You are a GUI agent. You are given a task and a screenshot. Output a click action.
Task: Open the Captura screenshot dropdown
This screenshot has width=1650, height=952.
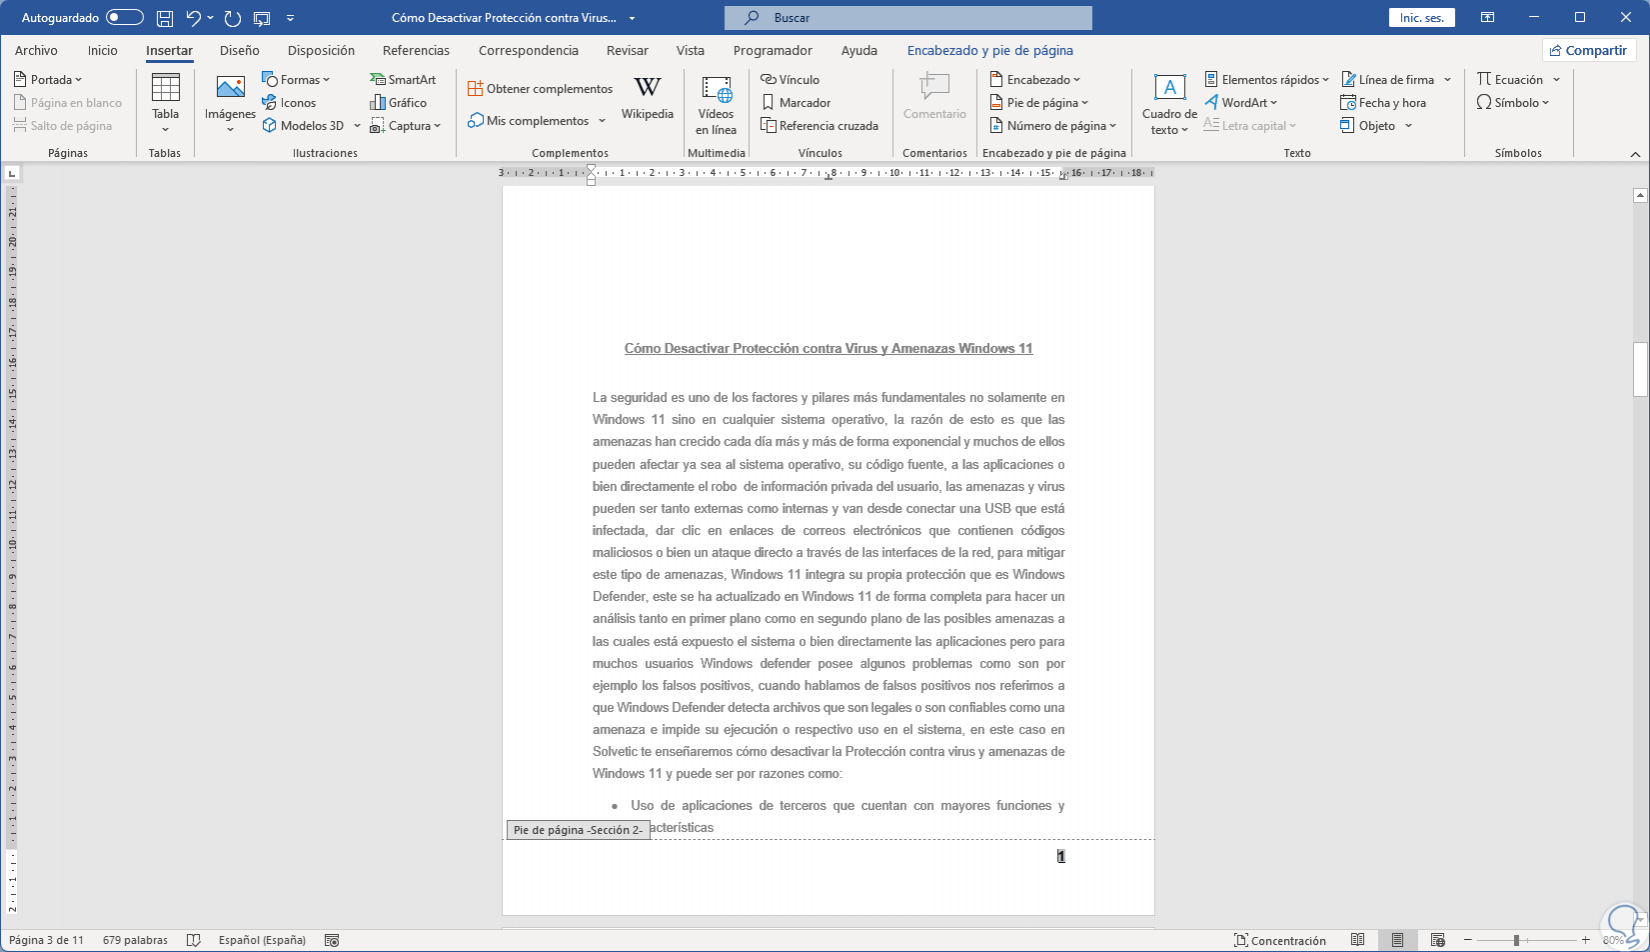pyautogui.click(x=405, y=126)
